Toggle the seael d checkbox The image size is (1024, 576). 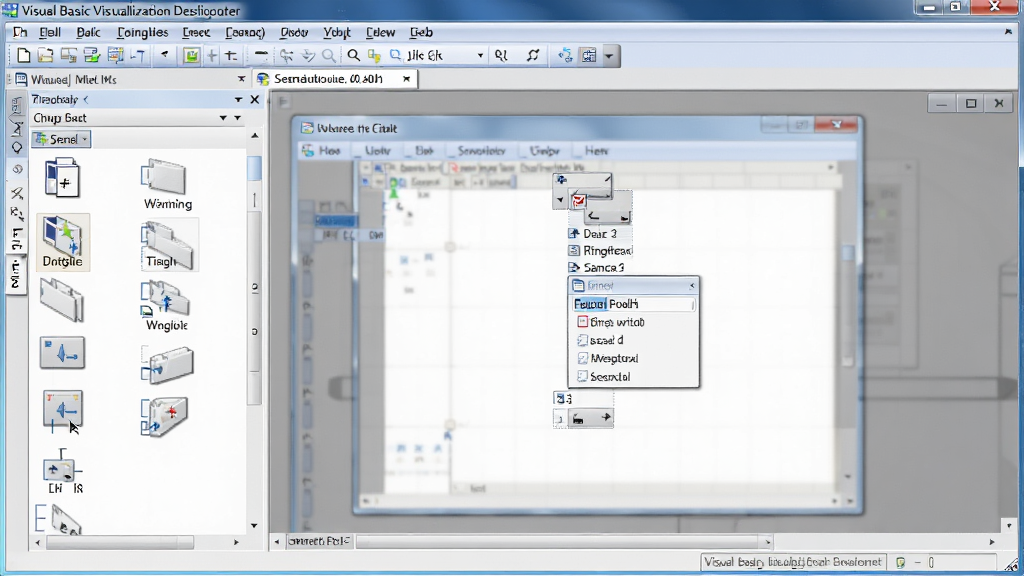(x=583, y=340)
